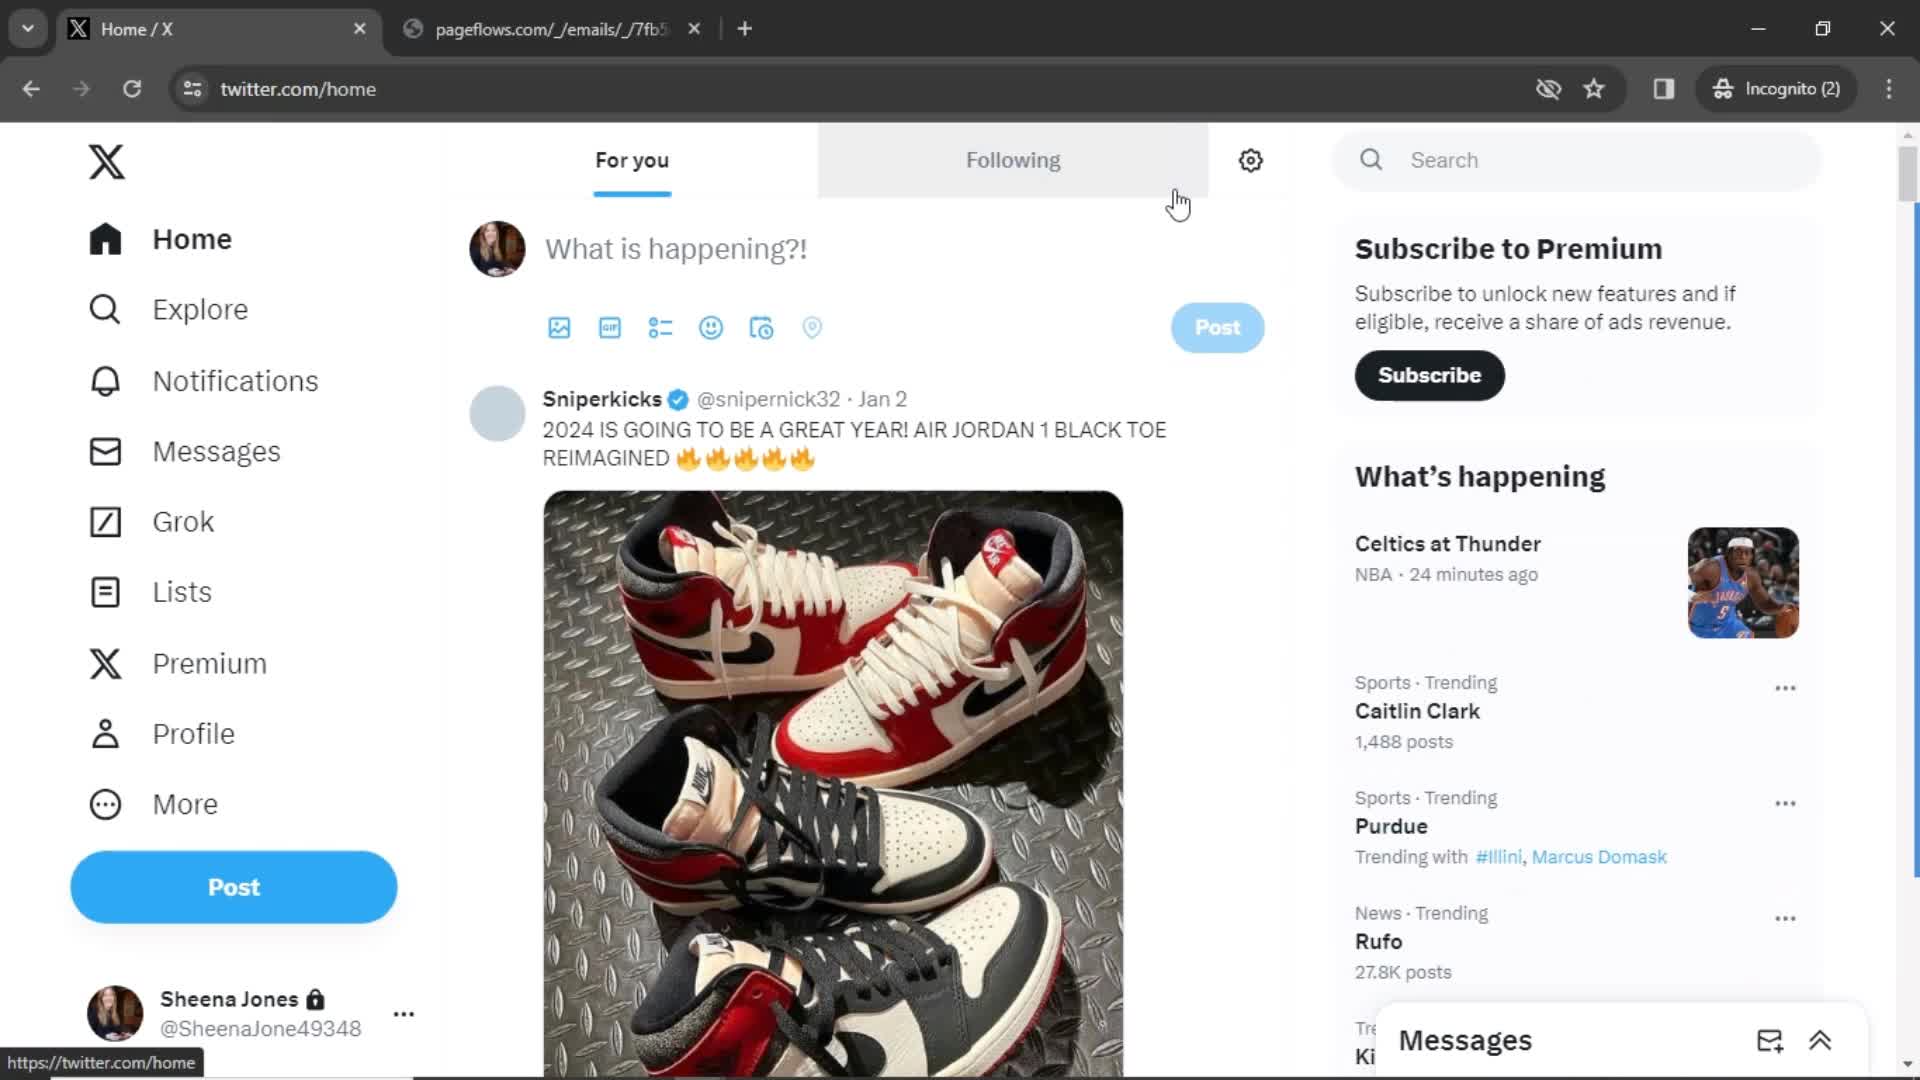This screenshot has width=1920, height=1080.
Task: View site information icon in address bar
Action: point(192,89)
